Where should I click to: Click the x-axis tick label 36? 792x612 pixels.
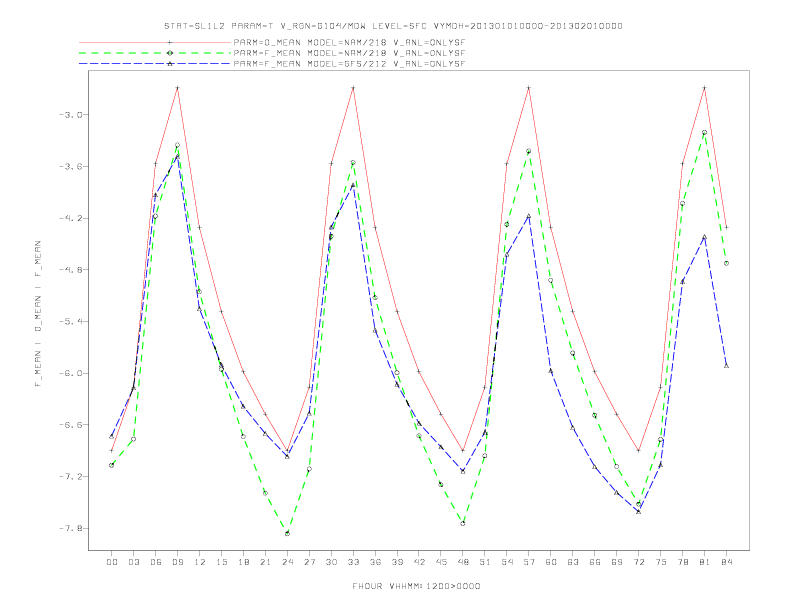375,562
